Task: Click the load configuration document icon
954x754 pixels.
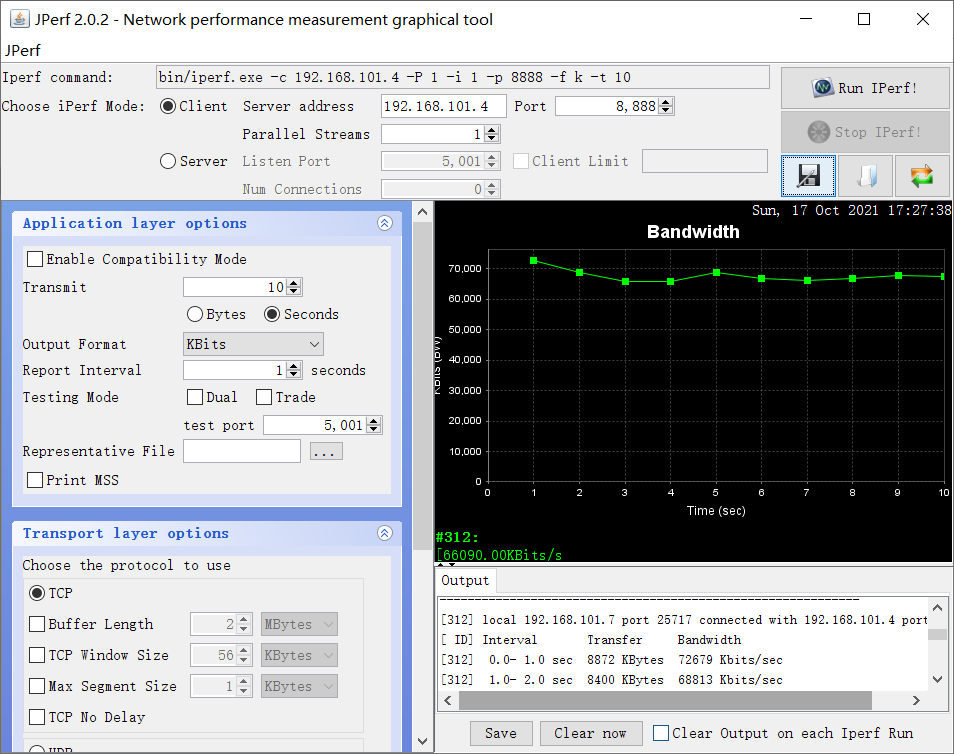Action: pyautogui.click(x=865, y=176)
